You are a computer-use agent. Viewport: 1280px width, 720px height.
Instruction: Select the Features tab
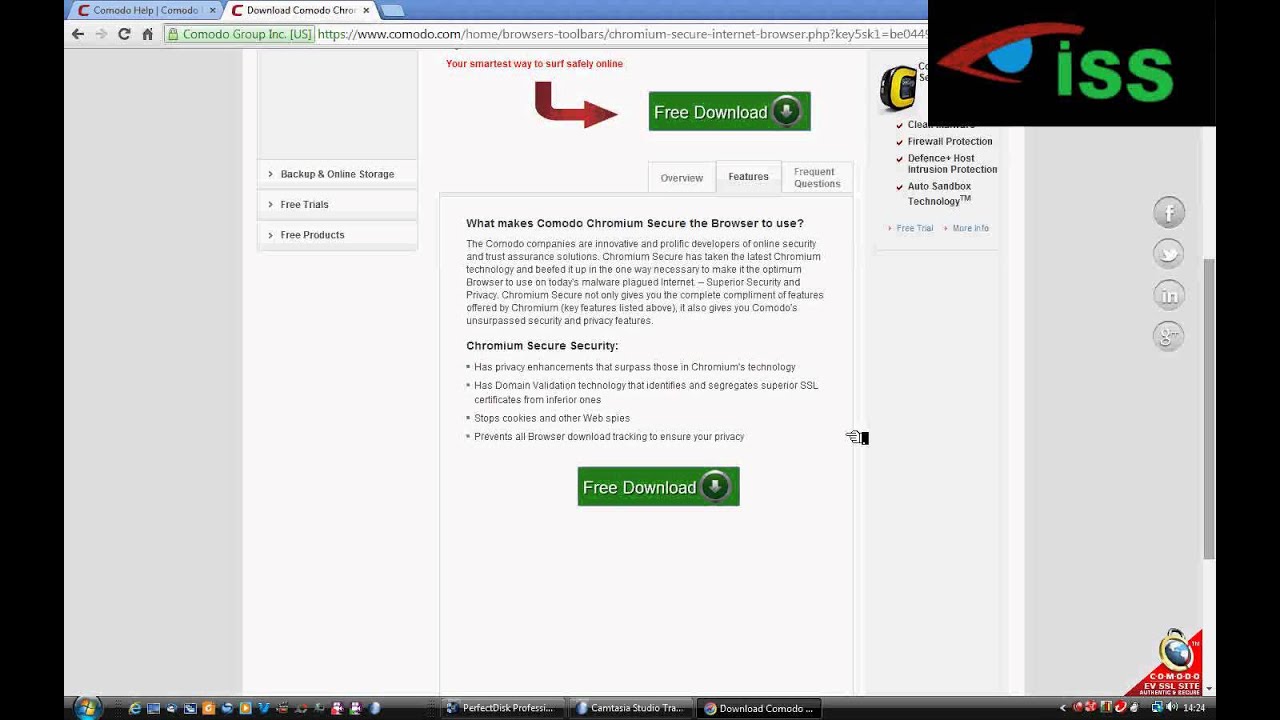point(748,176)
